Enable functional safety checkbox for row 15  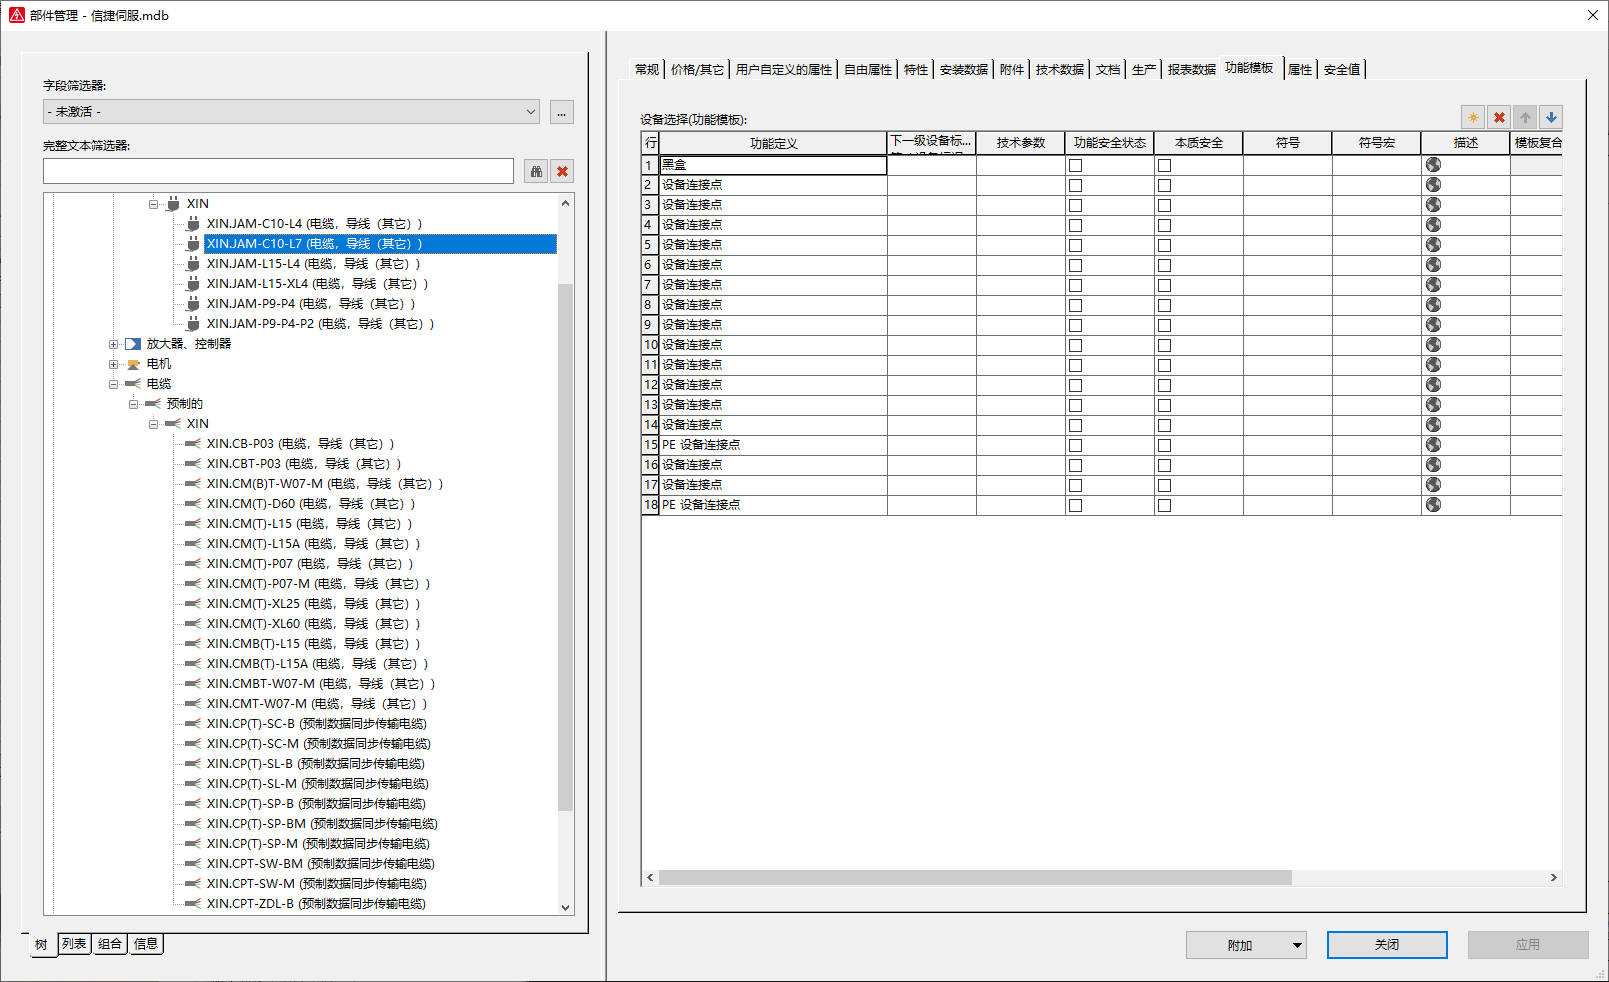click(x=1075, y=445)
